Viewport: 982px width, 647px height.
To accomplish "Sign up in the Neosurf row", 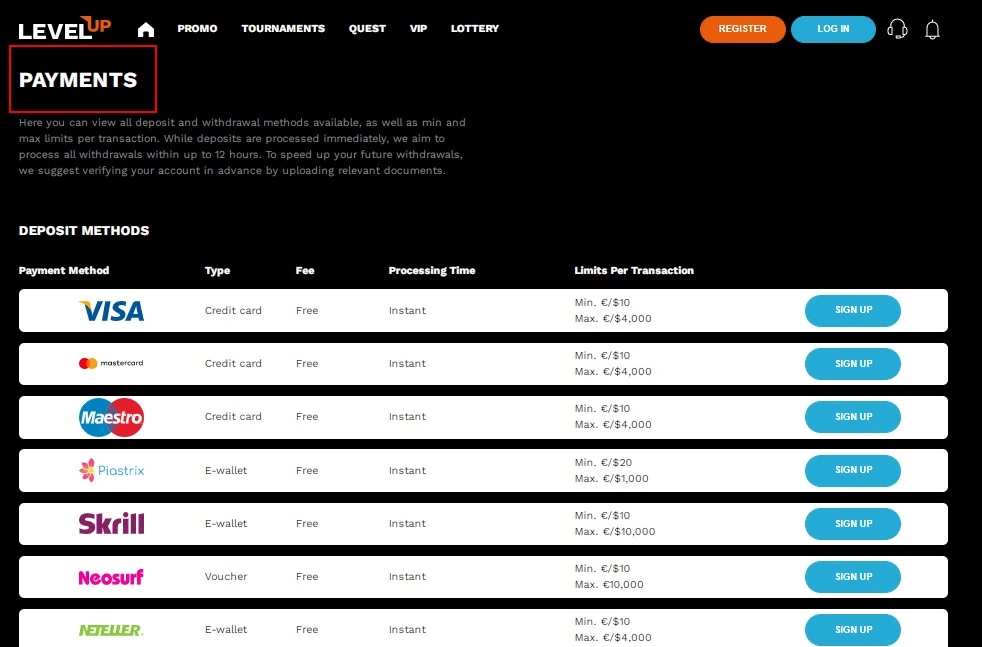I will pyautogui.click(x=853, y=577).
